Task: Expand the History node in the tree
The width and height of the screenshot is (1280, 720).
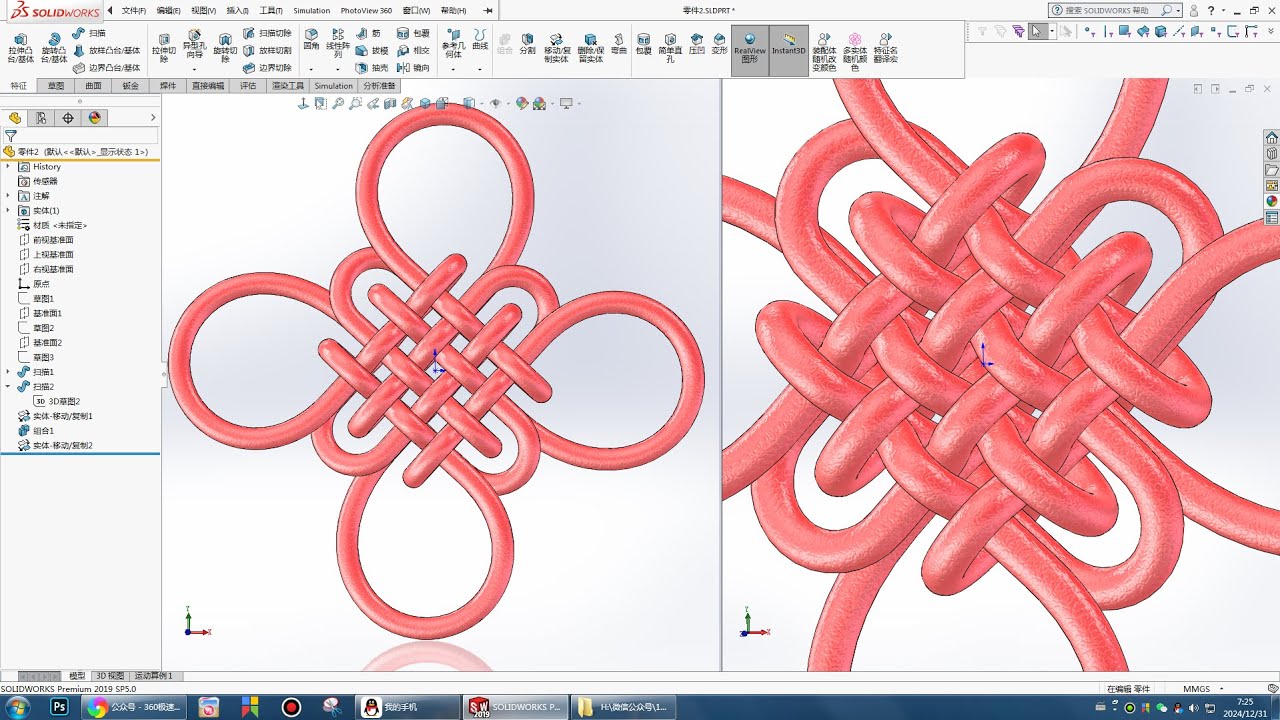Action: 8,167
